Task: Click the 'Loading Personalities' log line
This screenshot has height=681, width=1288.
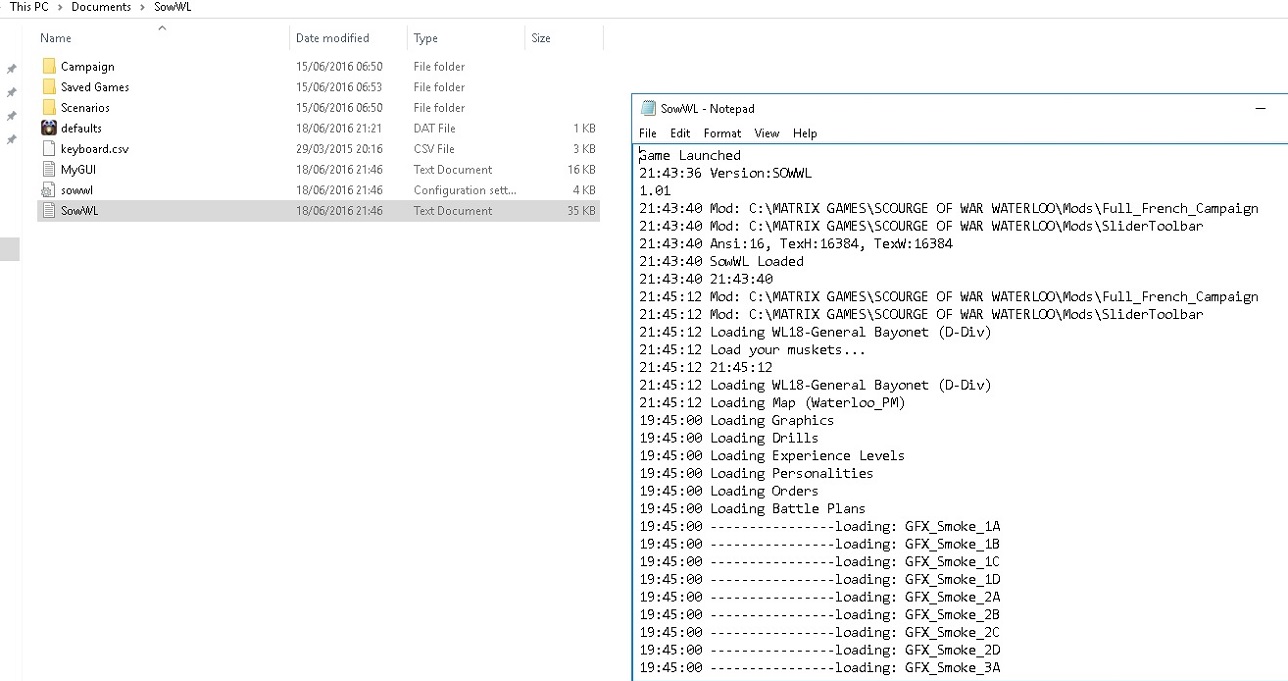Action: (x=756, y=473)
